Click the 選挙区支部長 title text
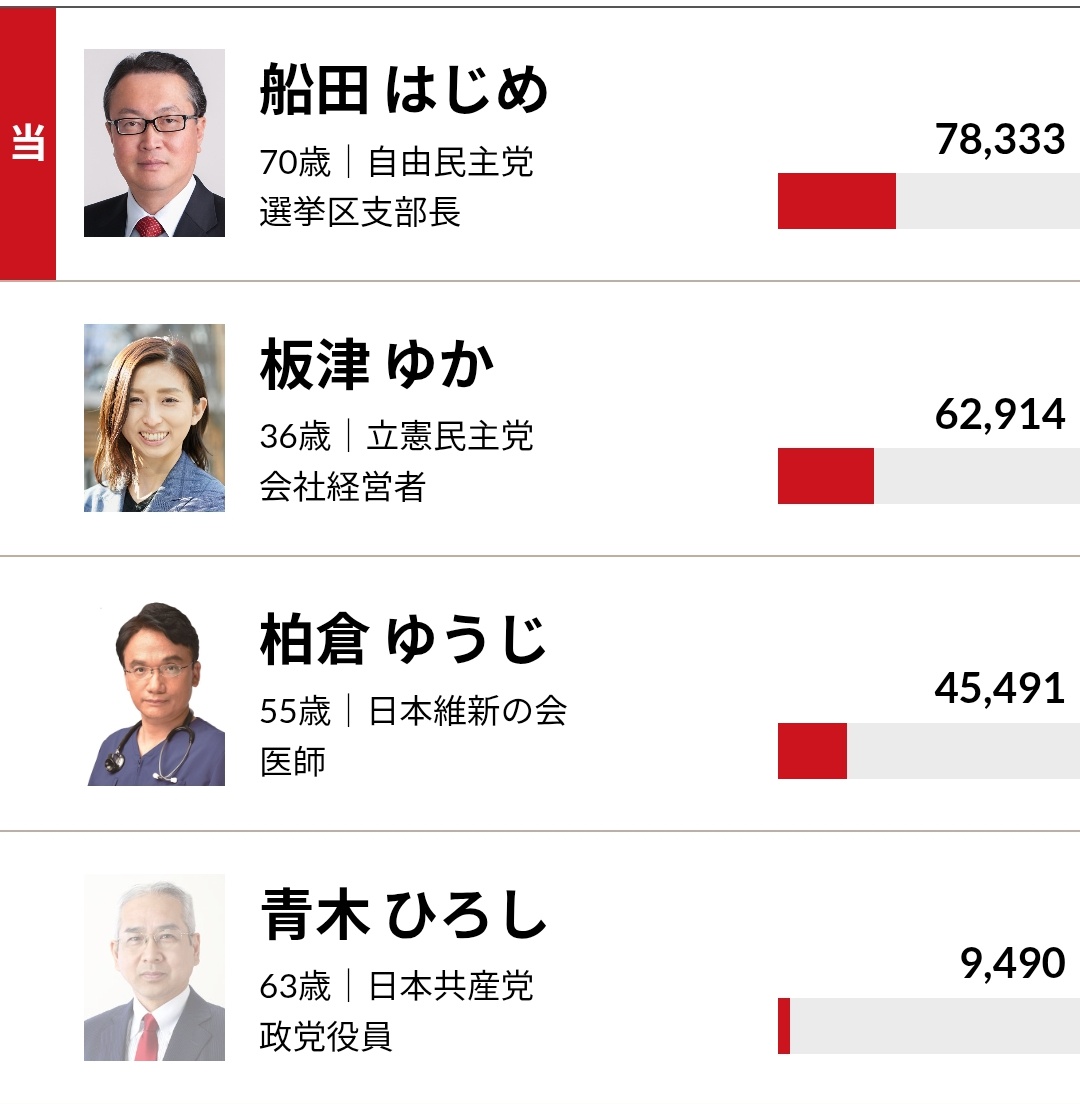Image resolution: width=1080 pixels, height=1104 pixels. coord(360,212)
